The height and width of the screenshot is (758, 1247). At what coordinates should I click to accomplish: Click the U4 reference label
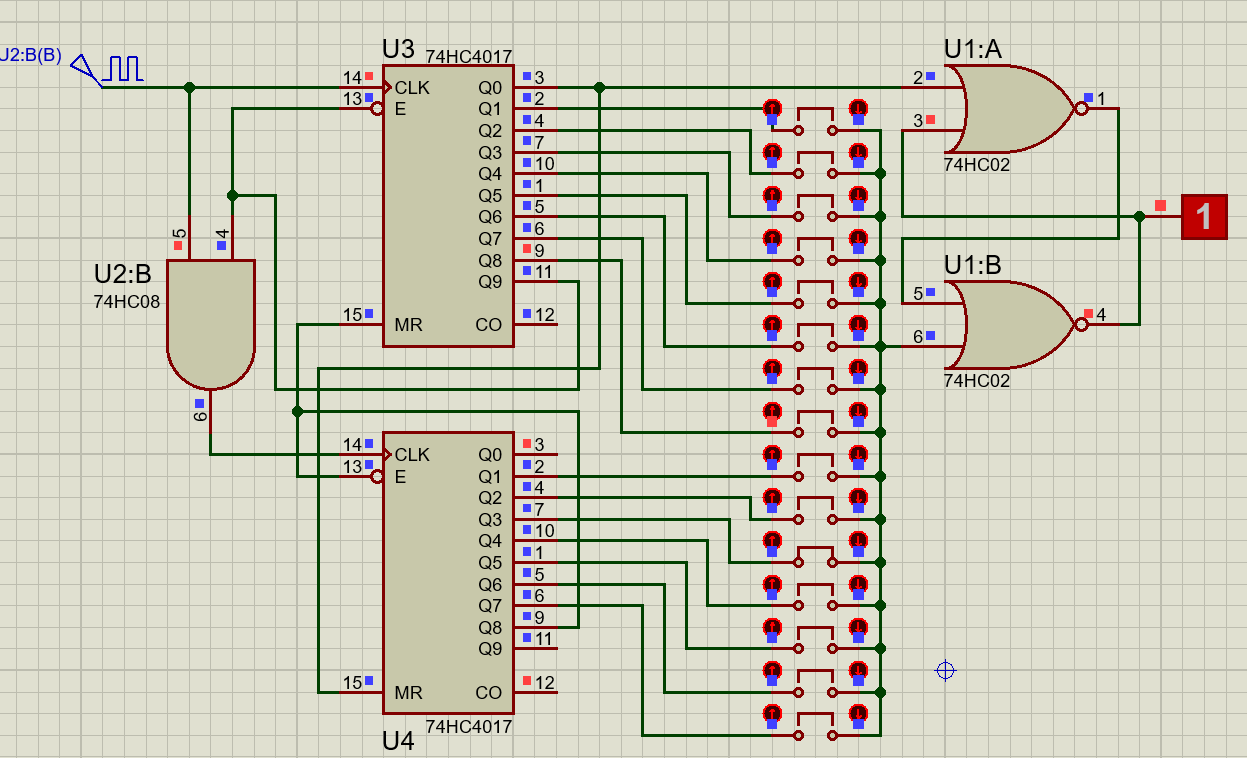tap(398, 741)
